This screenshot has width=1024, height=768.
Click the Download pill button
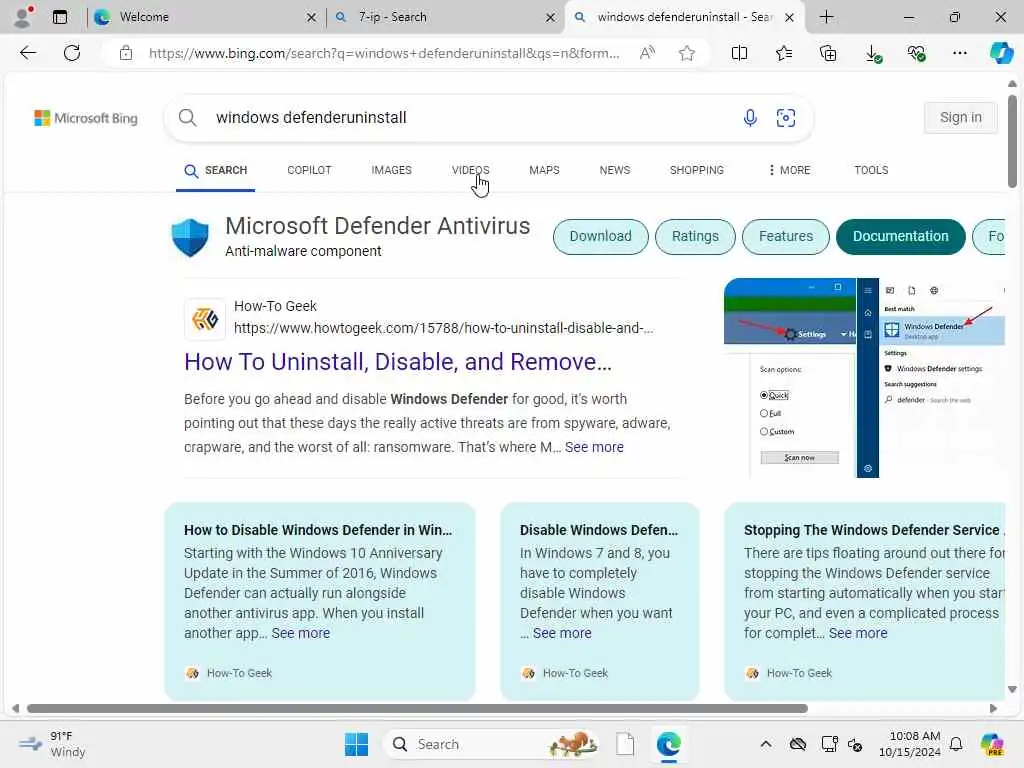(x=600, y=236)
